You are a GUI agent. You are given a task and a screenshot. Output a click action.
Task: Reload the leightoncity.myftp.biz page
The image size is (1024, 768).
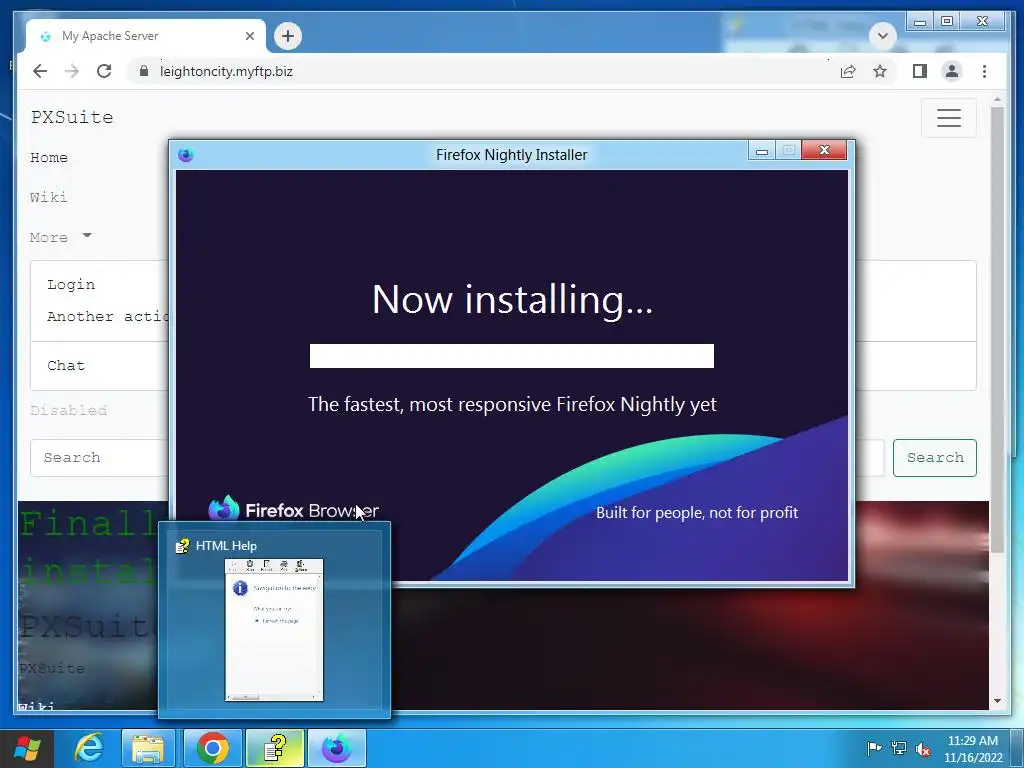click(104, 71)
